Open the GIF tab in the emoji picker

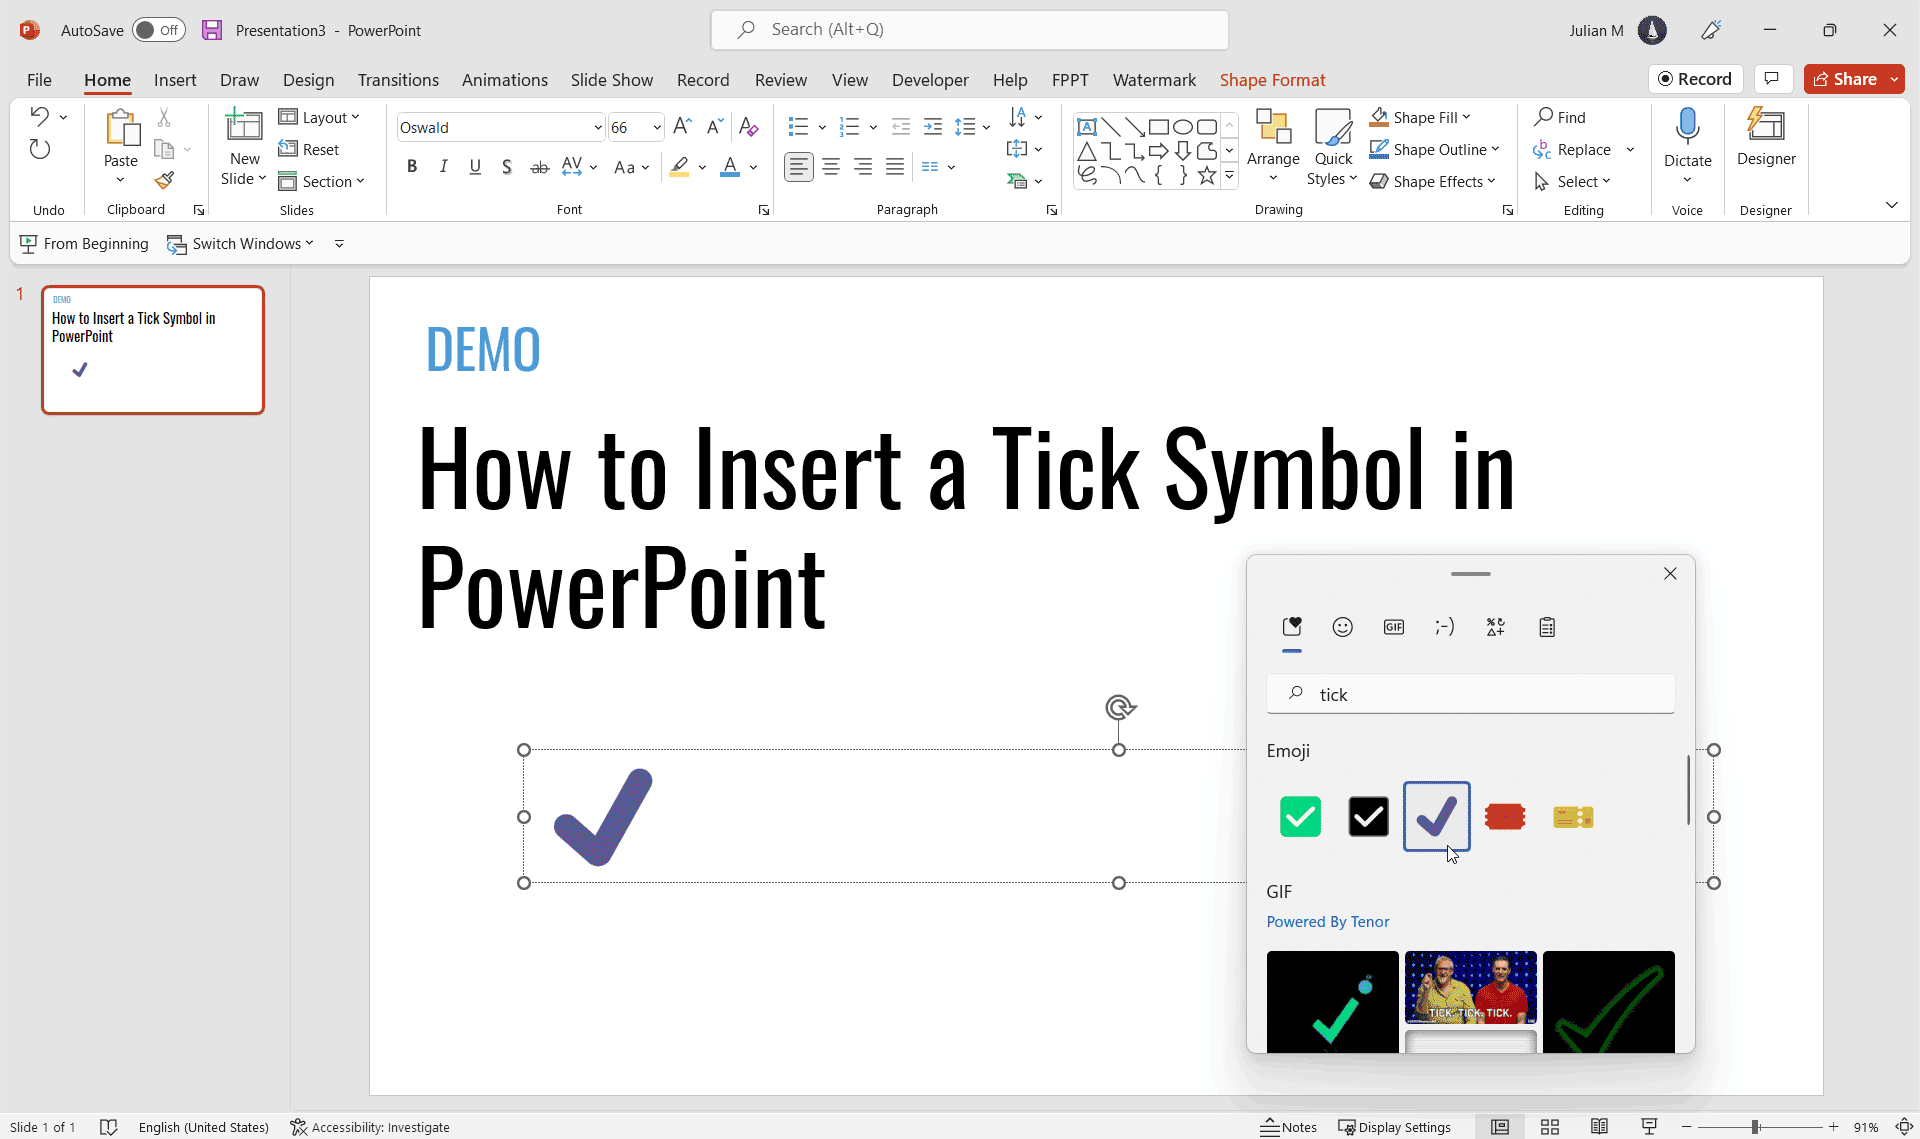[1394, 627]
